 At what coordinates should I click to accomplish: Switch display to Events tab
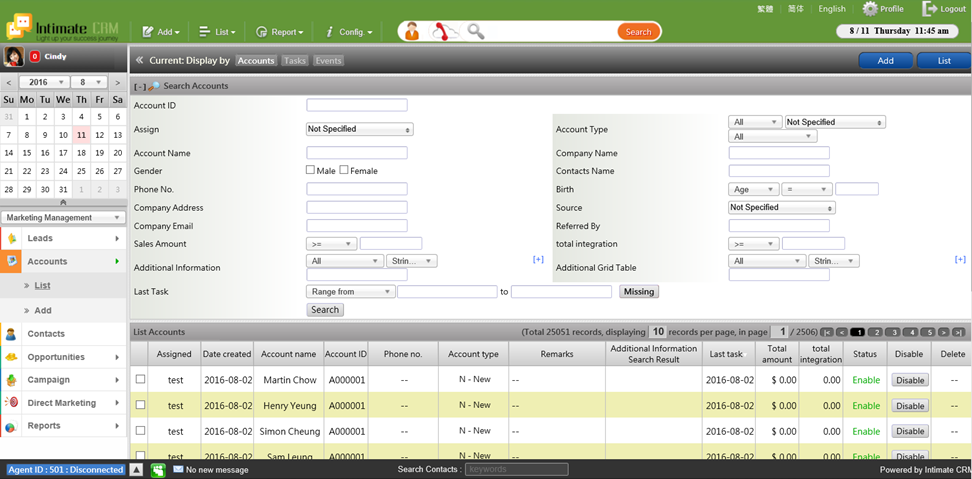(328, 61)
